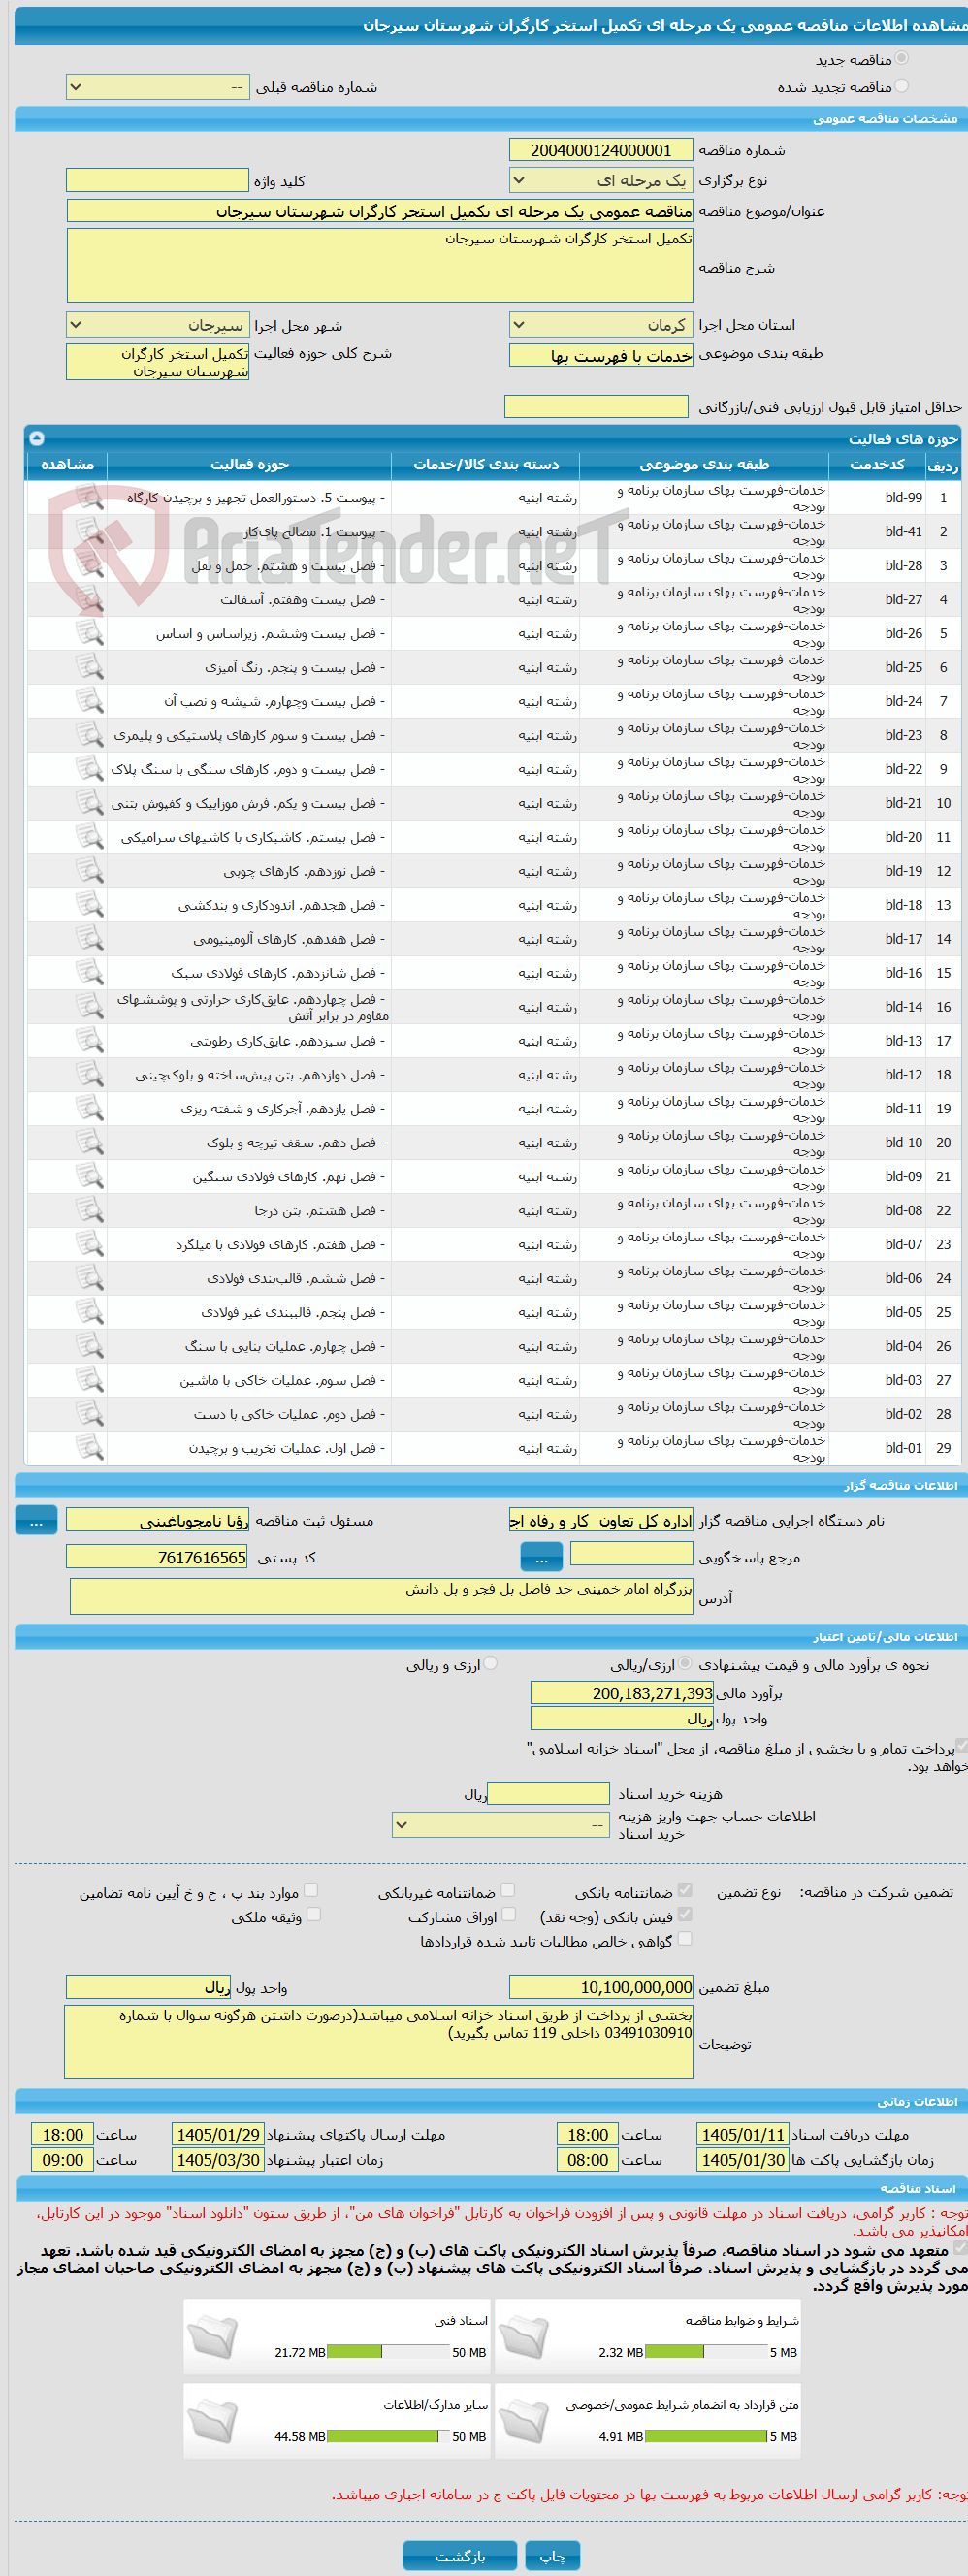
Task: Click browse button next to مرجع پاسخگویی
Action: [541, 1557]
